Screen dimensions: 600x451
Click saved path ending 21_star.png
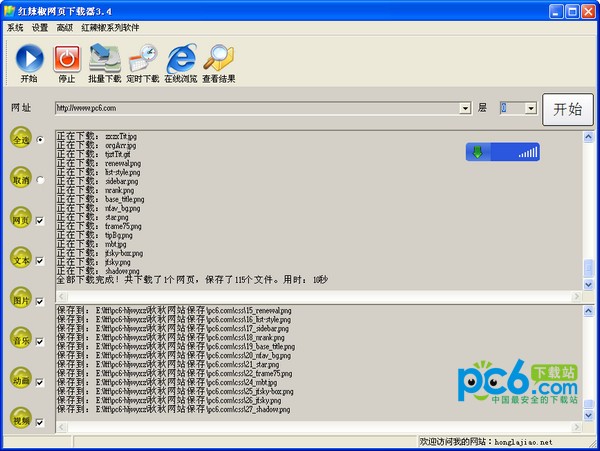point(168,364)
